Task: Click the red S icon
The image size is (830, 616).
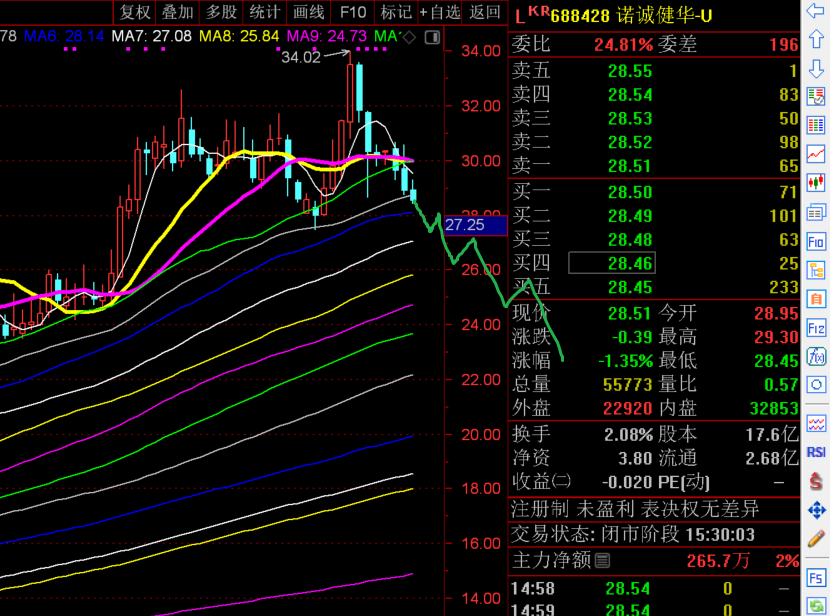Action: pyautogui.click(x=816, y=481)
